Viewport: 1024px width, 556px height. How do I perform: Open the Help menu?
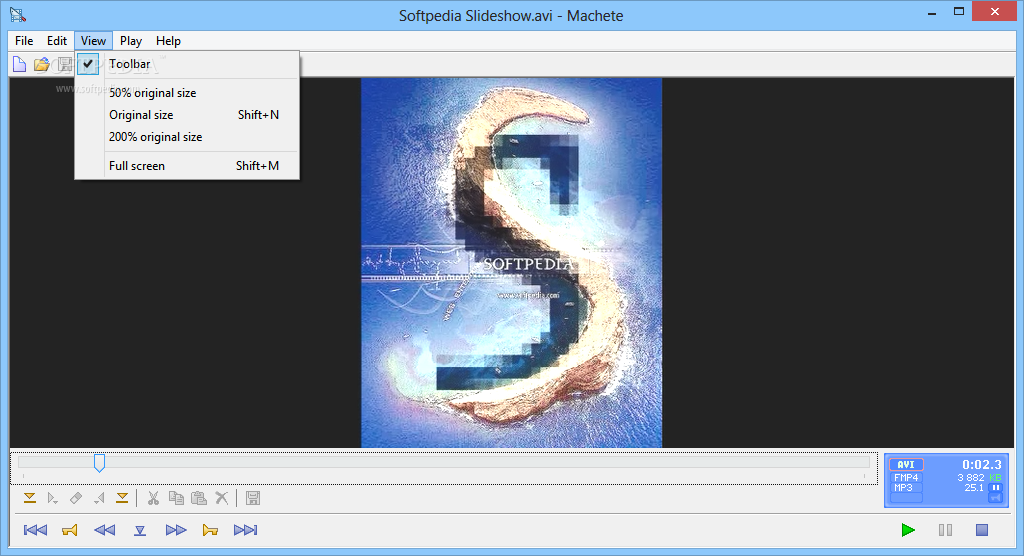coord(168,41)
